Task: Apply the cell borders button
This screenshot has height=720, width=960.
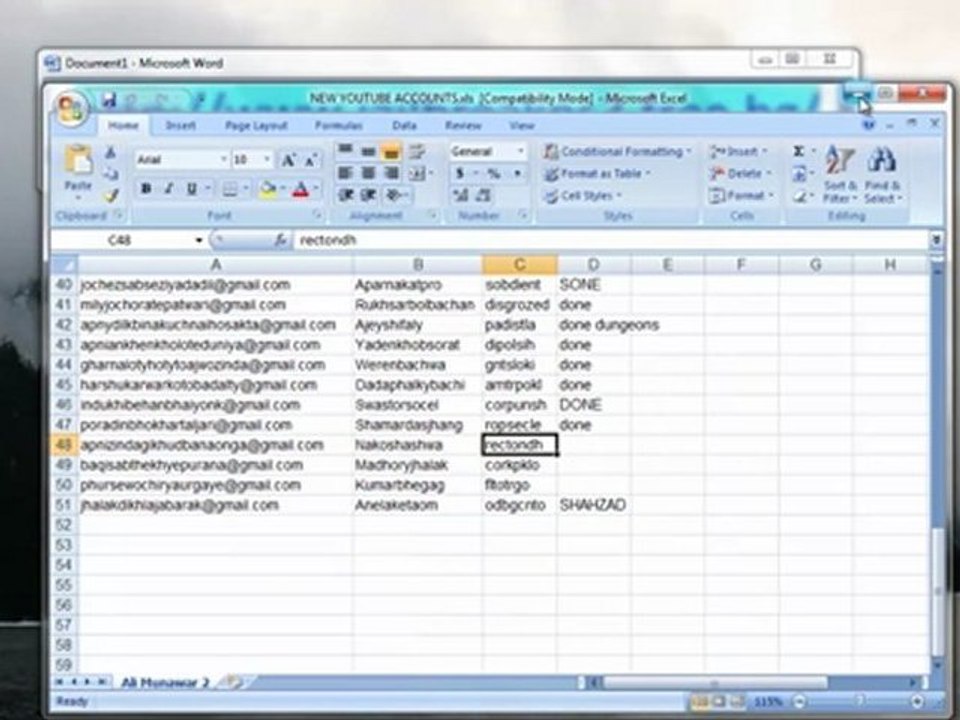Action: [229, 189]
